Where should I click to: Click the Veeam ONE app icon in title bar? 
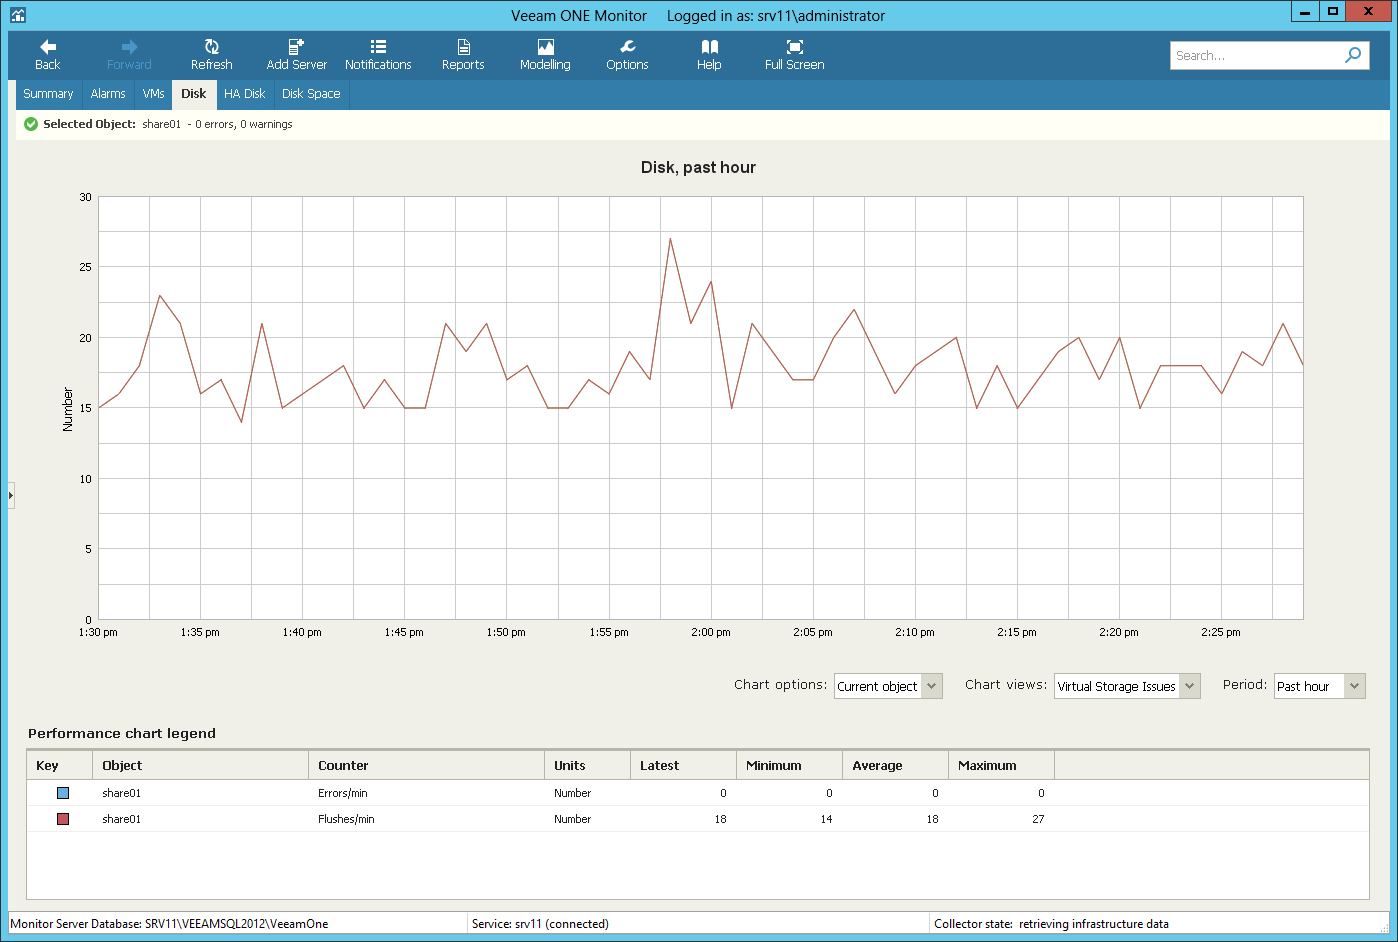point(18,15)
